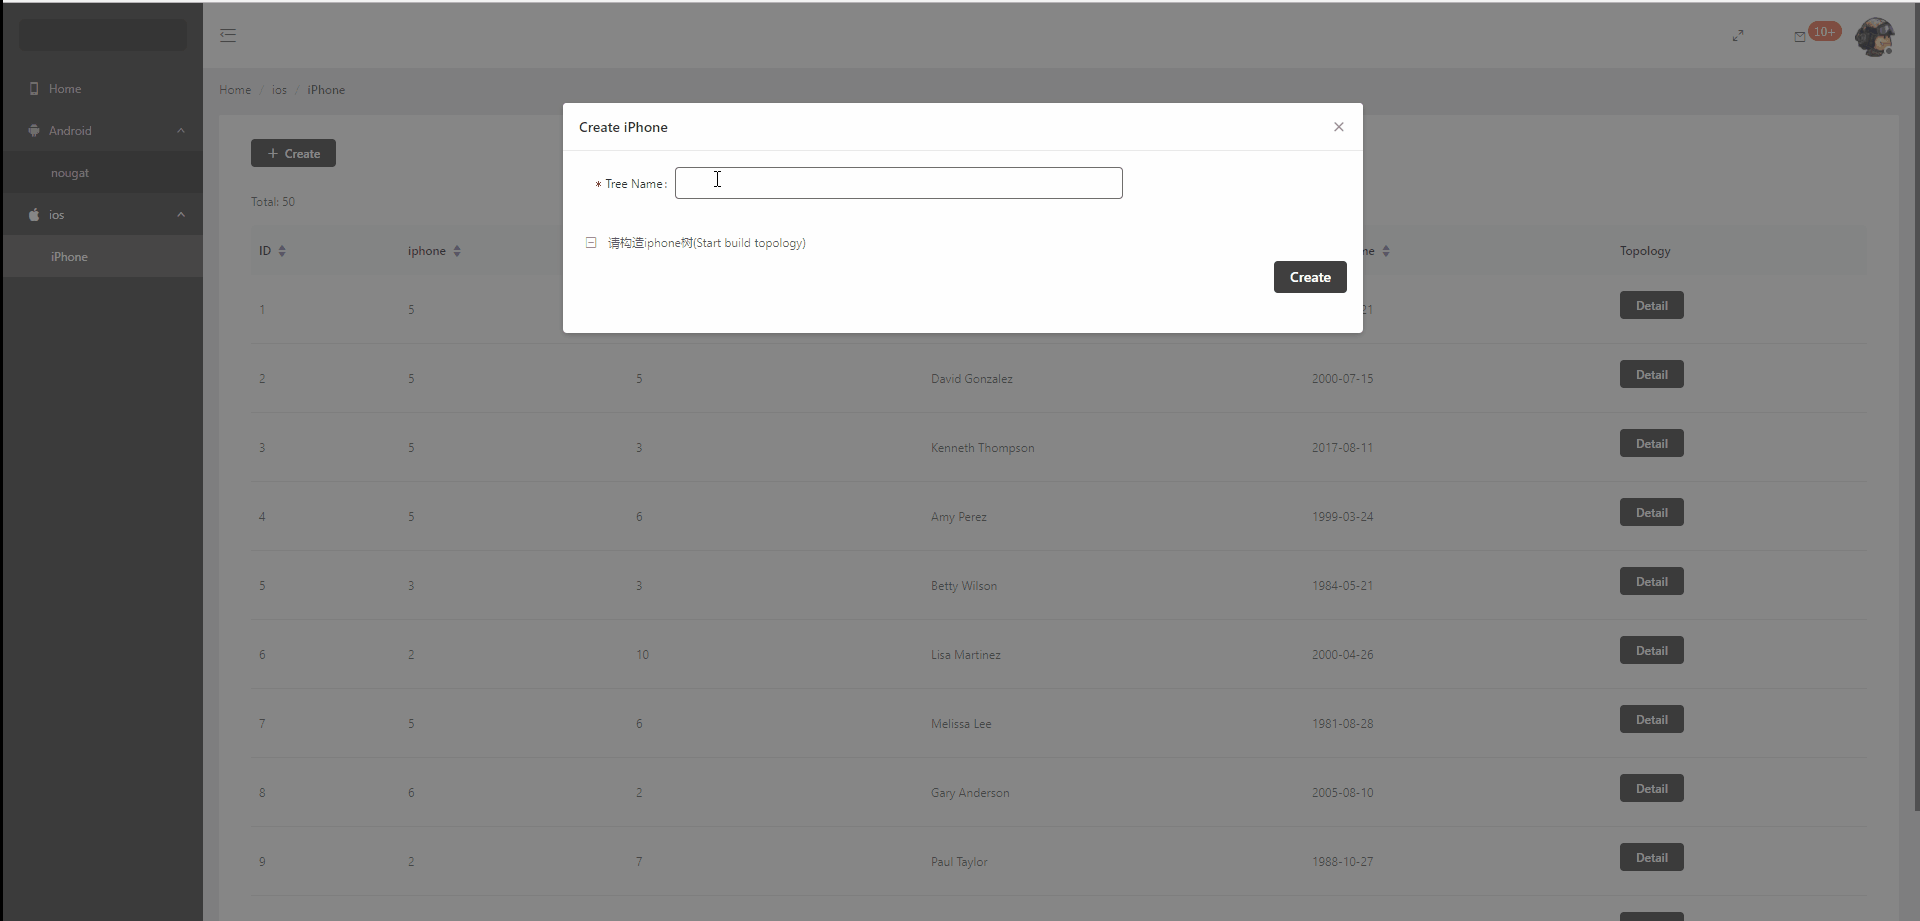This screenshot has height=921, width=1920.
Task: Click the date 1999-03-24
Action: click(1343, 517)
